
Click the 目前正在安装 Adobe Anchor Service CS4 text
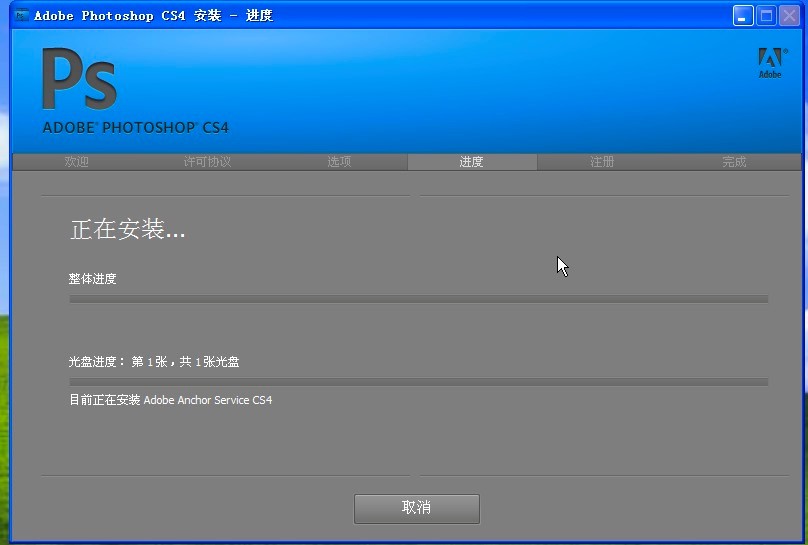pyautogui.click(x=171, y=400)
